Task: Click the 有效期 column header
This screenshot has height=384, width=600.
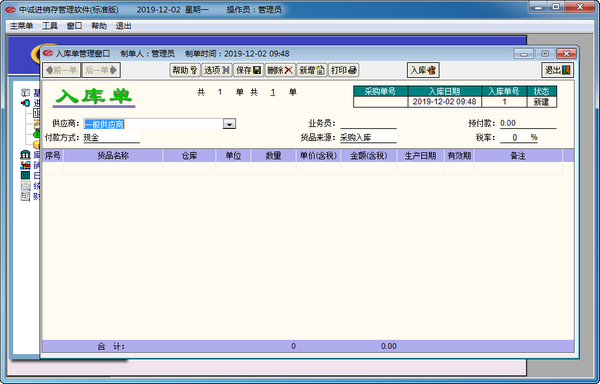Action: pyautogui.click(x=459, y=156)
